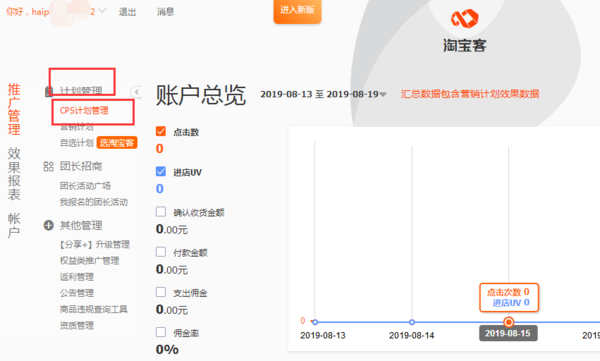Screen dimensions: 600x361
Task: Open the 消息 messages link
Action: pyautogui.click(x=165, y=12)
